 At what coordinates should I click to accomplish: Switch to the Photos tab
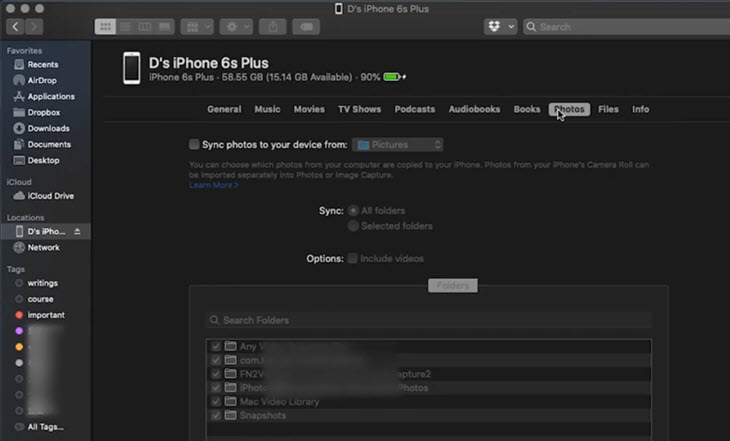point(569,109)
